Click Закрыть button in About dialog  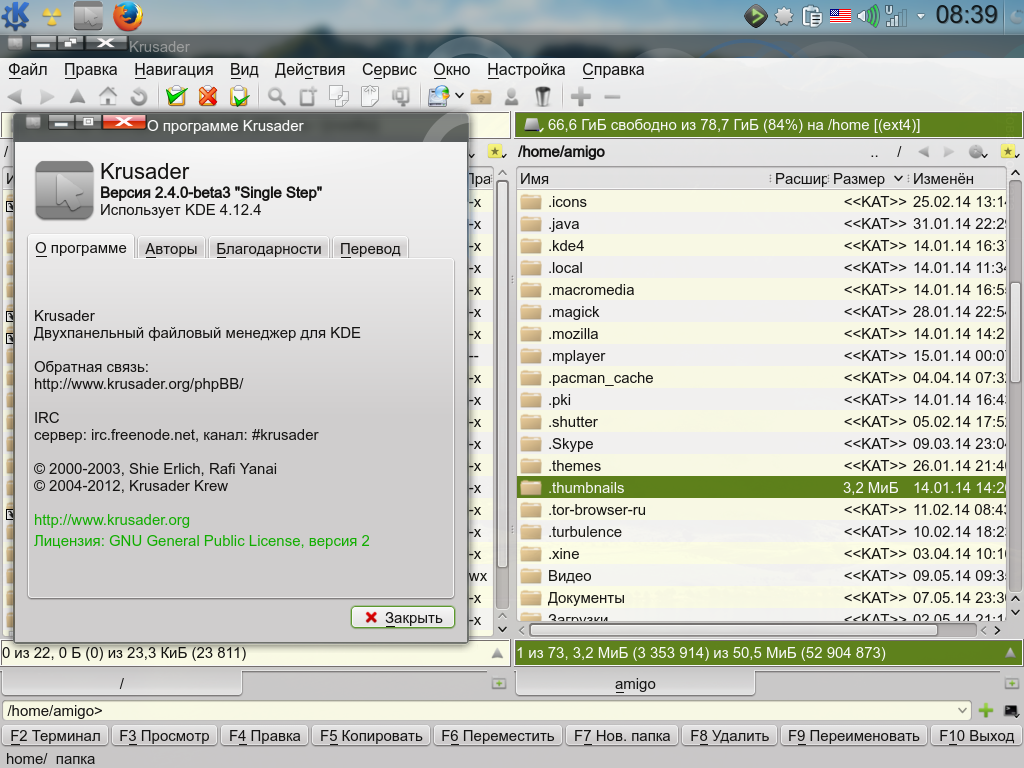point(403,617)
